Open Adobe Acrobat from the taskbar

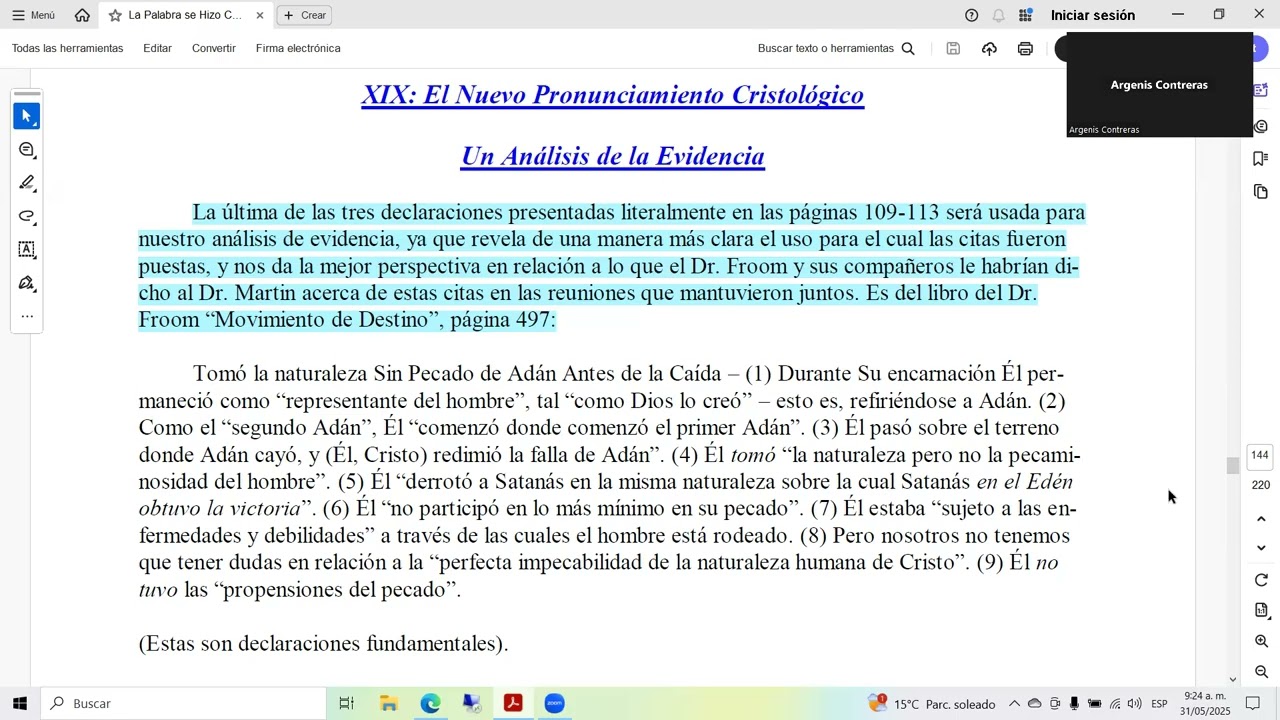click(x=513, y=704)
